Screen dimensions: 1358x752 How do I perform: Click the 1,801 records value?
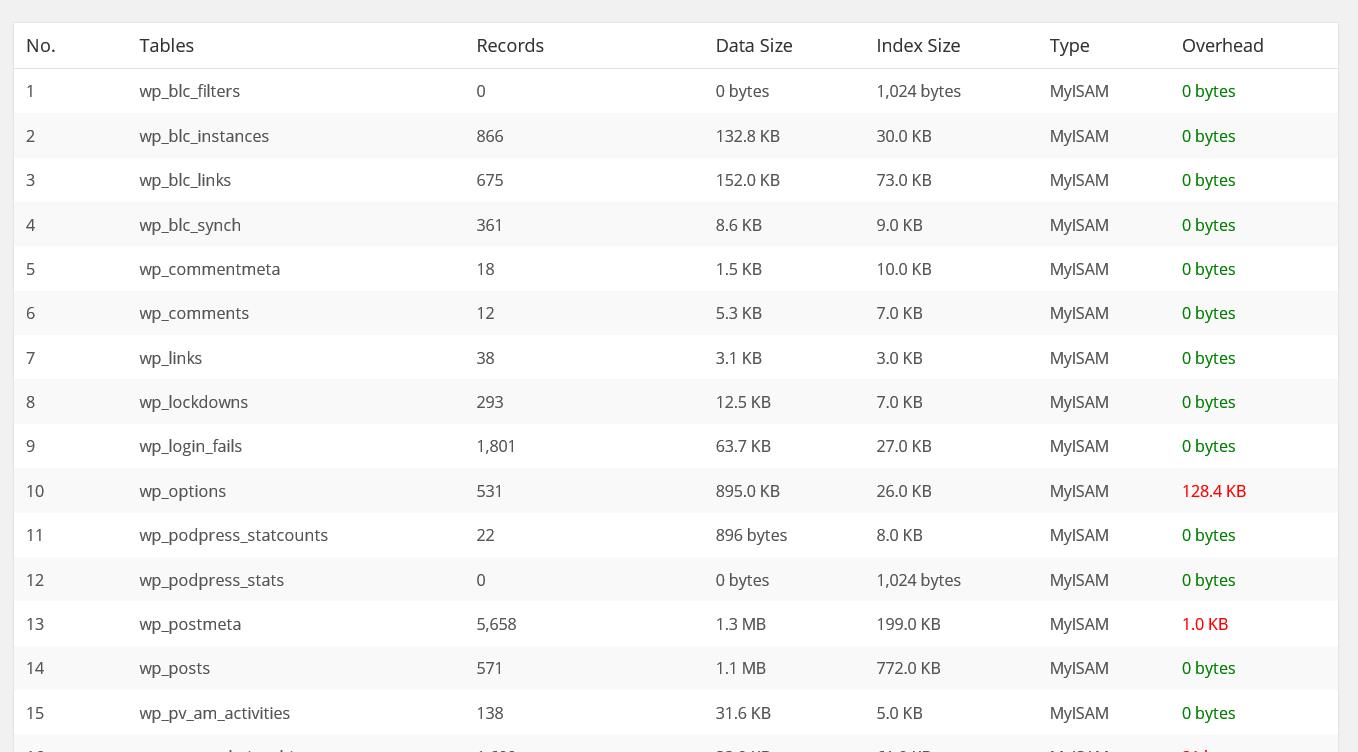point(496,446)
